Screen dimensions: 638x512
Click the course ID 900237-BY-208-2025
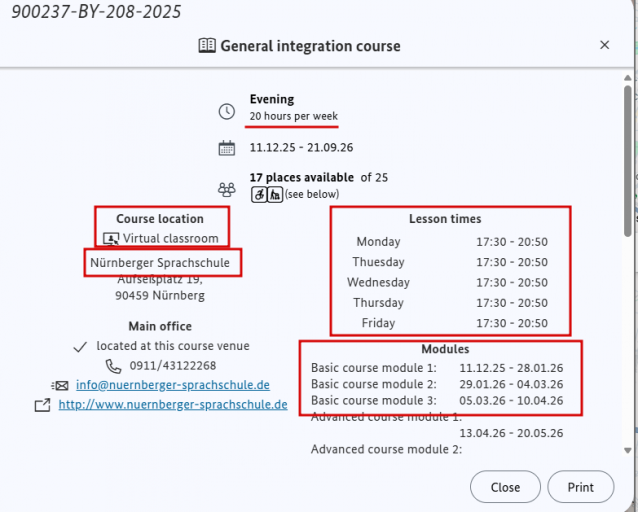click(96, 11)
